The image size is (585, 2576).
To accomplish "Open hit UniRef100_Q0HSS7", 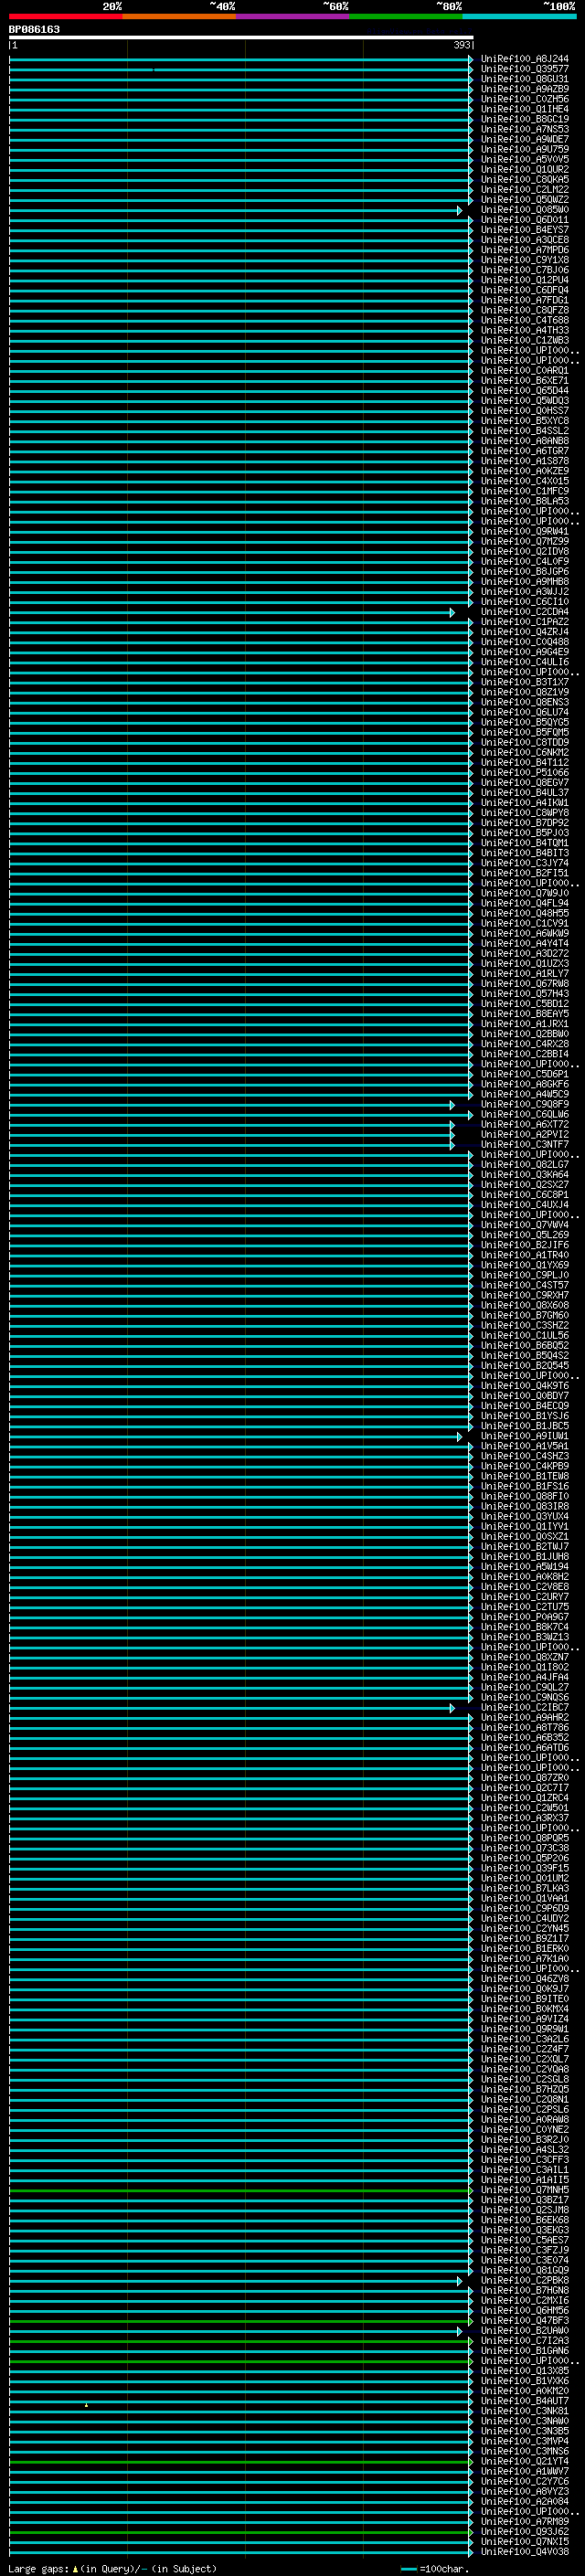I will 525,411.
